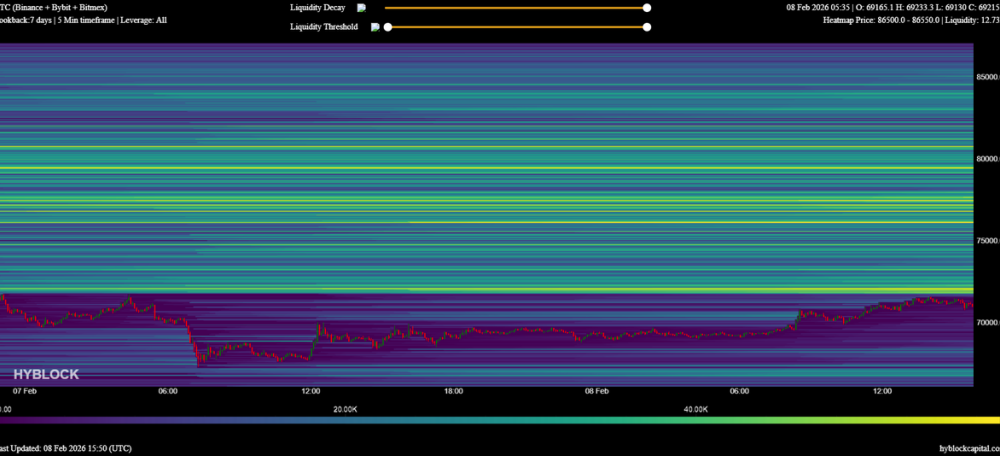Image resolution: width=1000 pixels, height=456 pixels.
Task: Click the Lookback and Leverage settings text
Action: coord(84,20)
